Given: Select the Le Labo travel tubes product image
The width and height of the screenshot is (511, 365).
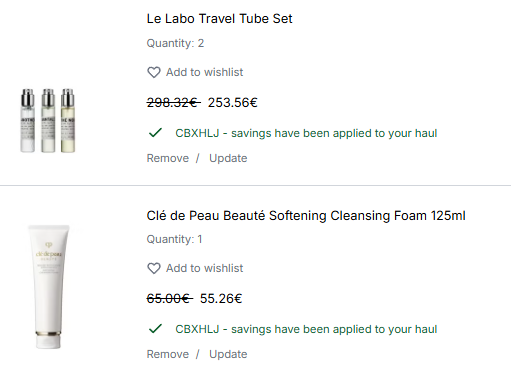Looking at the screenshot, I should click(x=48, y=121).
